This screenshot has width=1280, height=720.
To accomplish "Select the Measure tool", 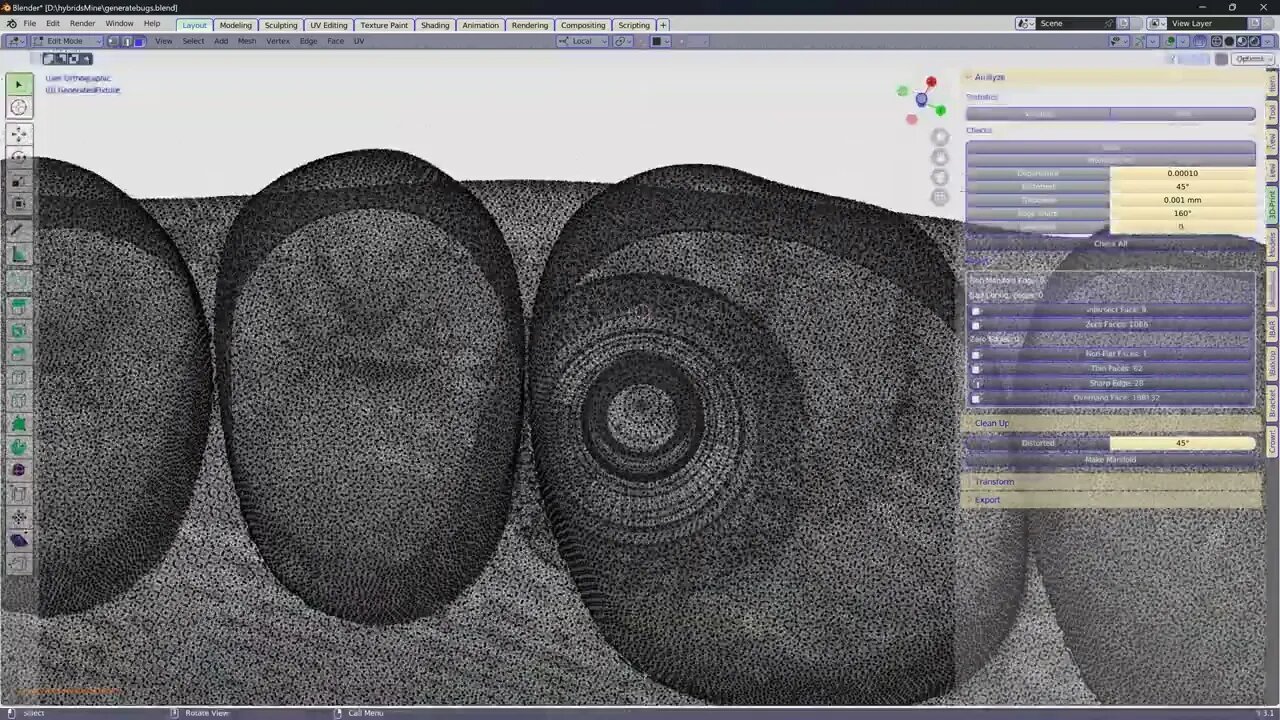I will 19,254.
